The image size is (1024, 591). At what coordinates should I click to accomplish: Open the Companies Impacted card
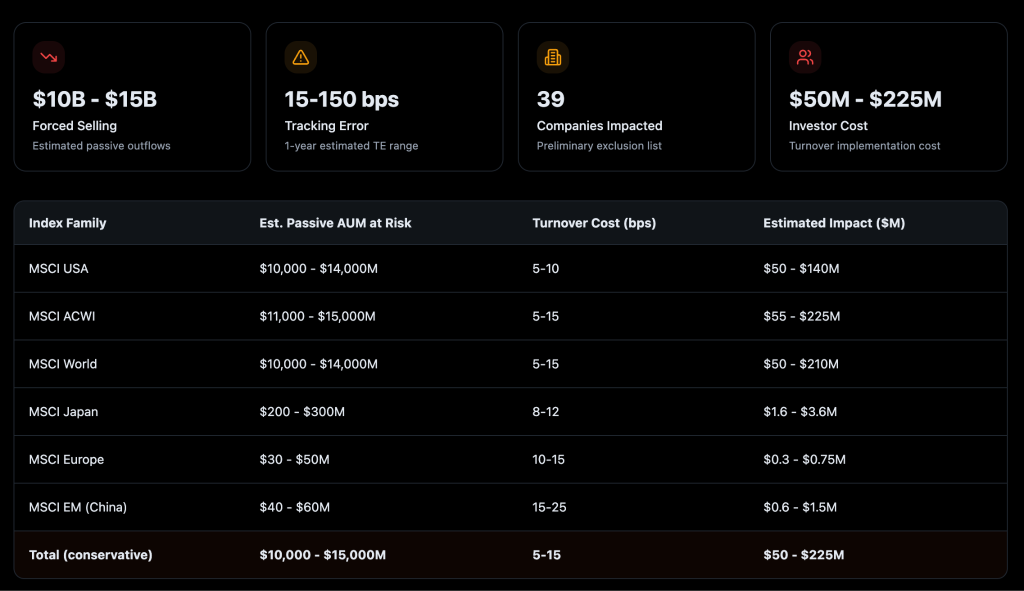coord(636,96)
